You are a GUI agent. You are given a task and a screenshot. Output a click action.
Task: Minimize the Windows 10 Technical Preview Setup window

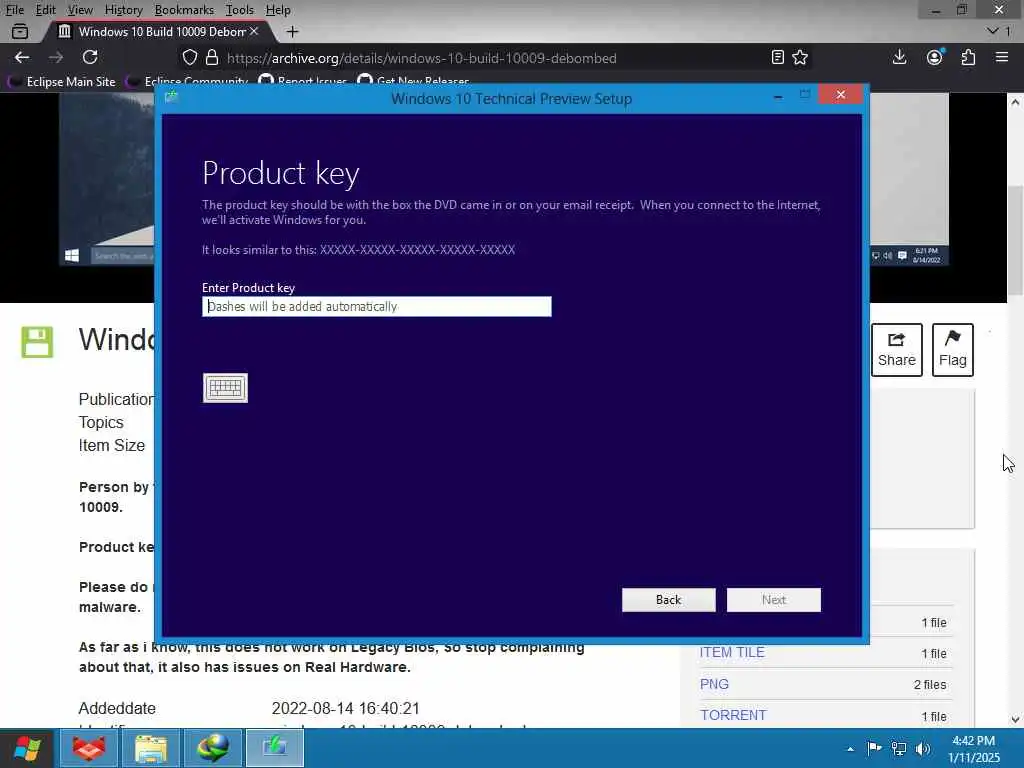[778, 96]
